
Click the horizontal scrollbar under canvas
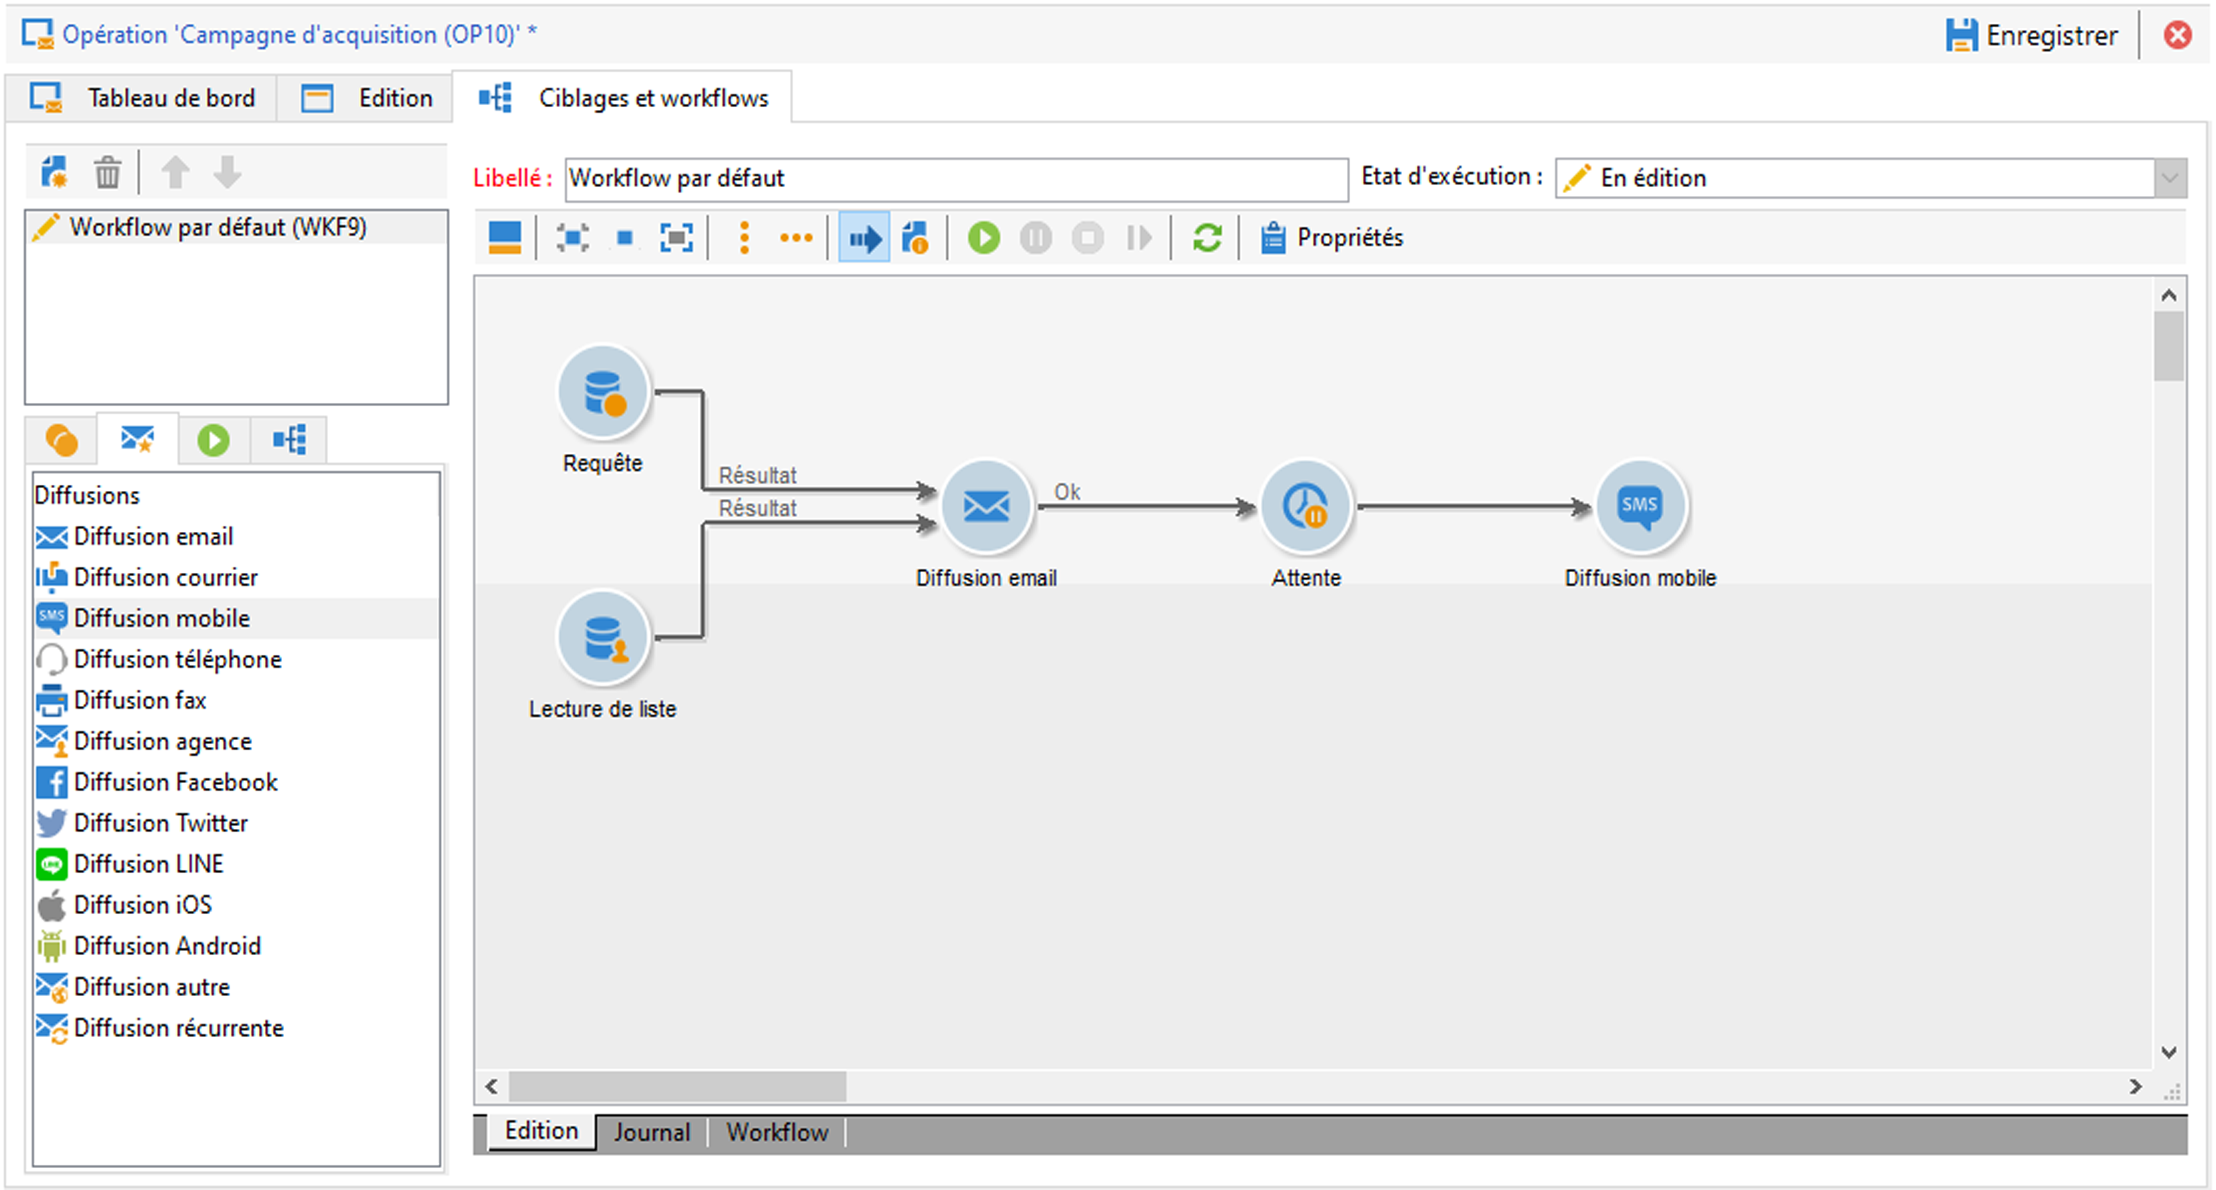[x=678, y=1086]
